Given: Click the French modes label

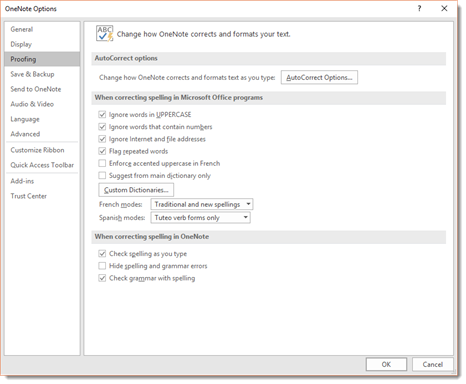Looking at the screenshot, I should click(x=121, y=205).
